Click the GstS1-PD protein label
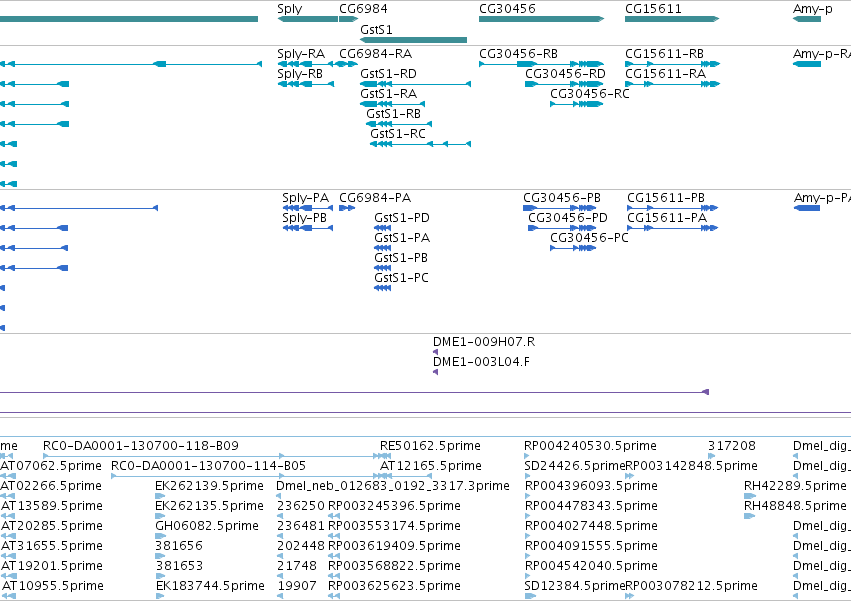This screenshot has width=851, height=601. pos(402,218)
